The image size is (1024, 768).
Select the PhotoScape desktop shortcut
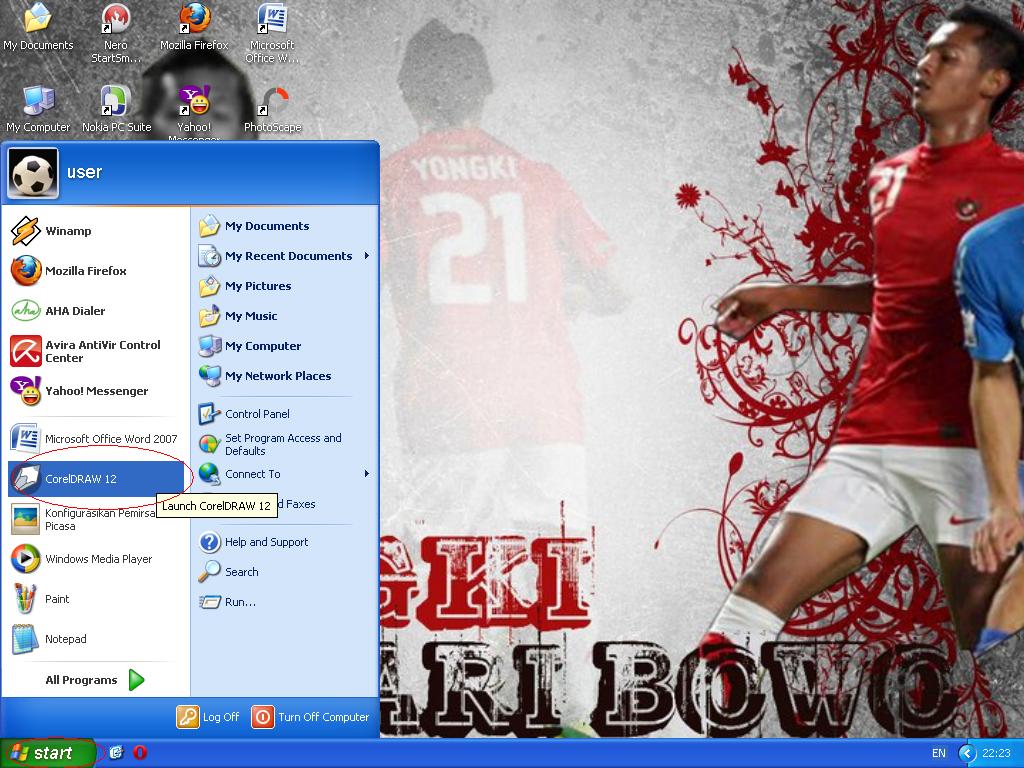(x=272, y=110)
